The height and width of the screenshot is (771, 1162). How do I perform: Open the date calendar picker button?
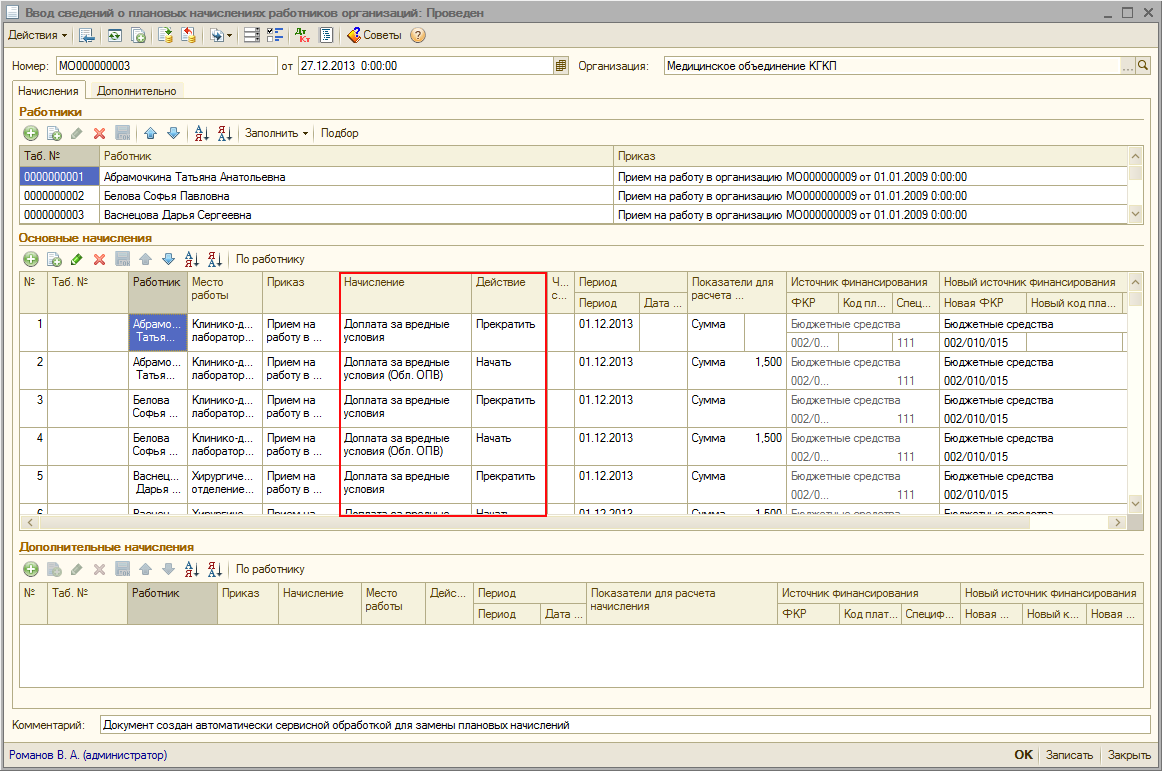[x=561, y=66]
